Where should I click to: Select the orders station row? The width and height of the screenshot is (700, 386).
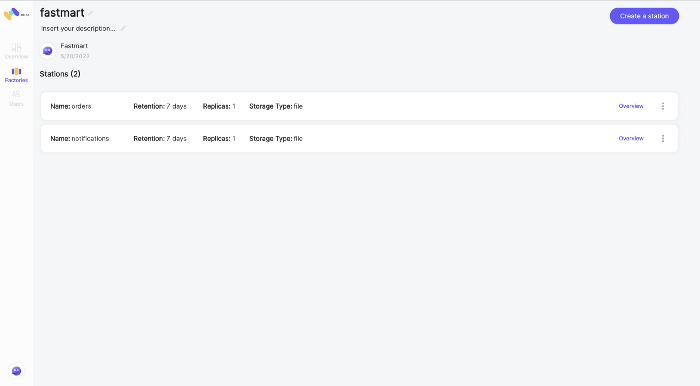tap(359, 106)
